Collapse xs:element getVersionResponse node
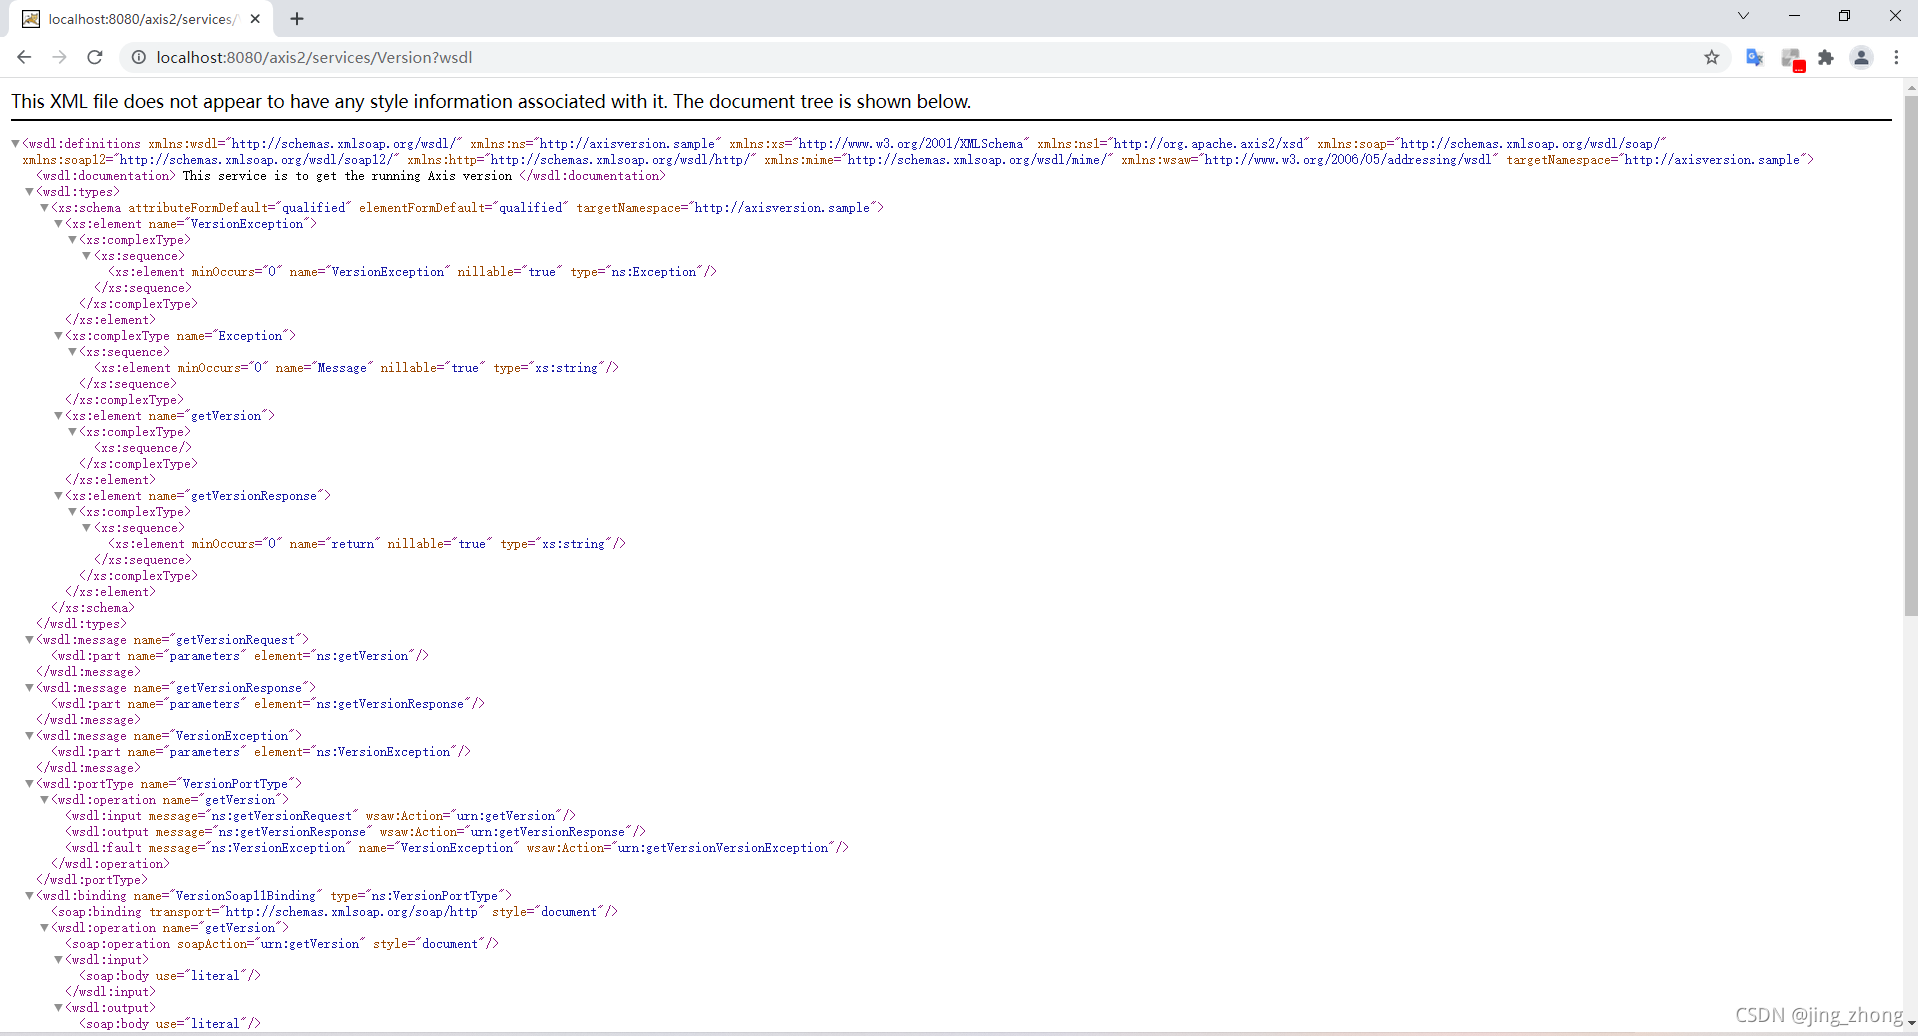1918x1036 pixels. coord(58,496)
